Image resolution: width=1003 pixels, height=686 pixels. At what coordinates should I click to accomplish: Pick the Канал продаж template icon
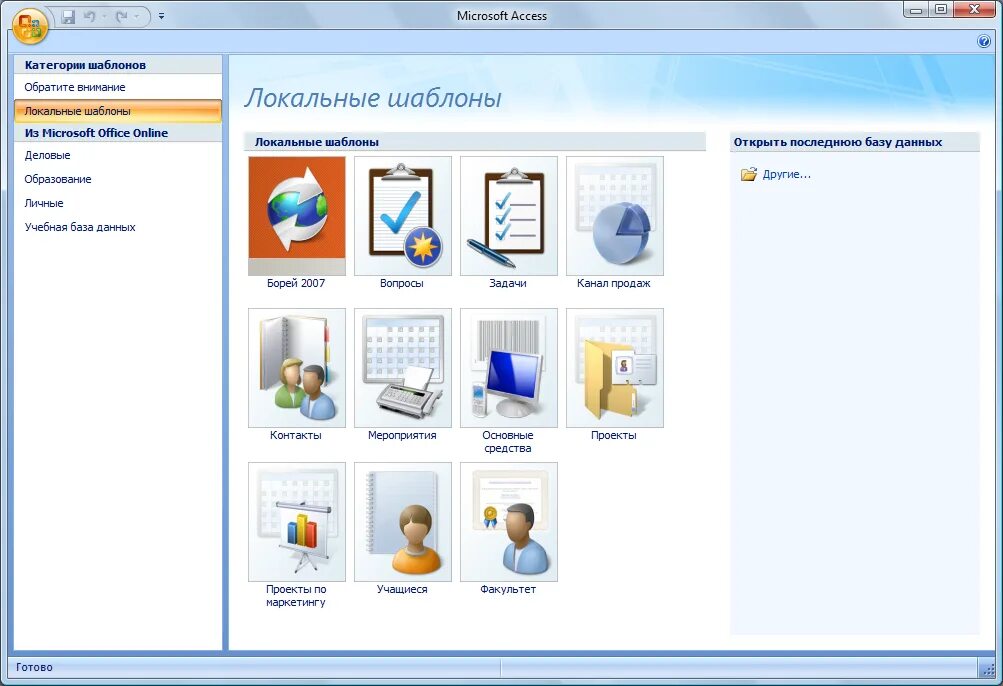coord(615,216)
